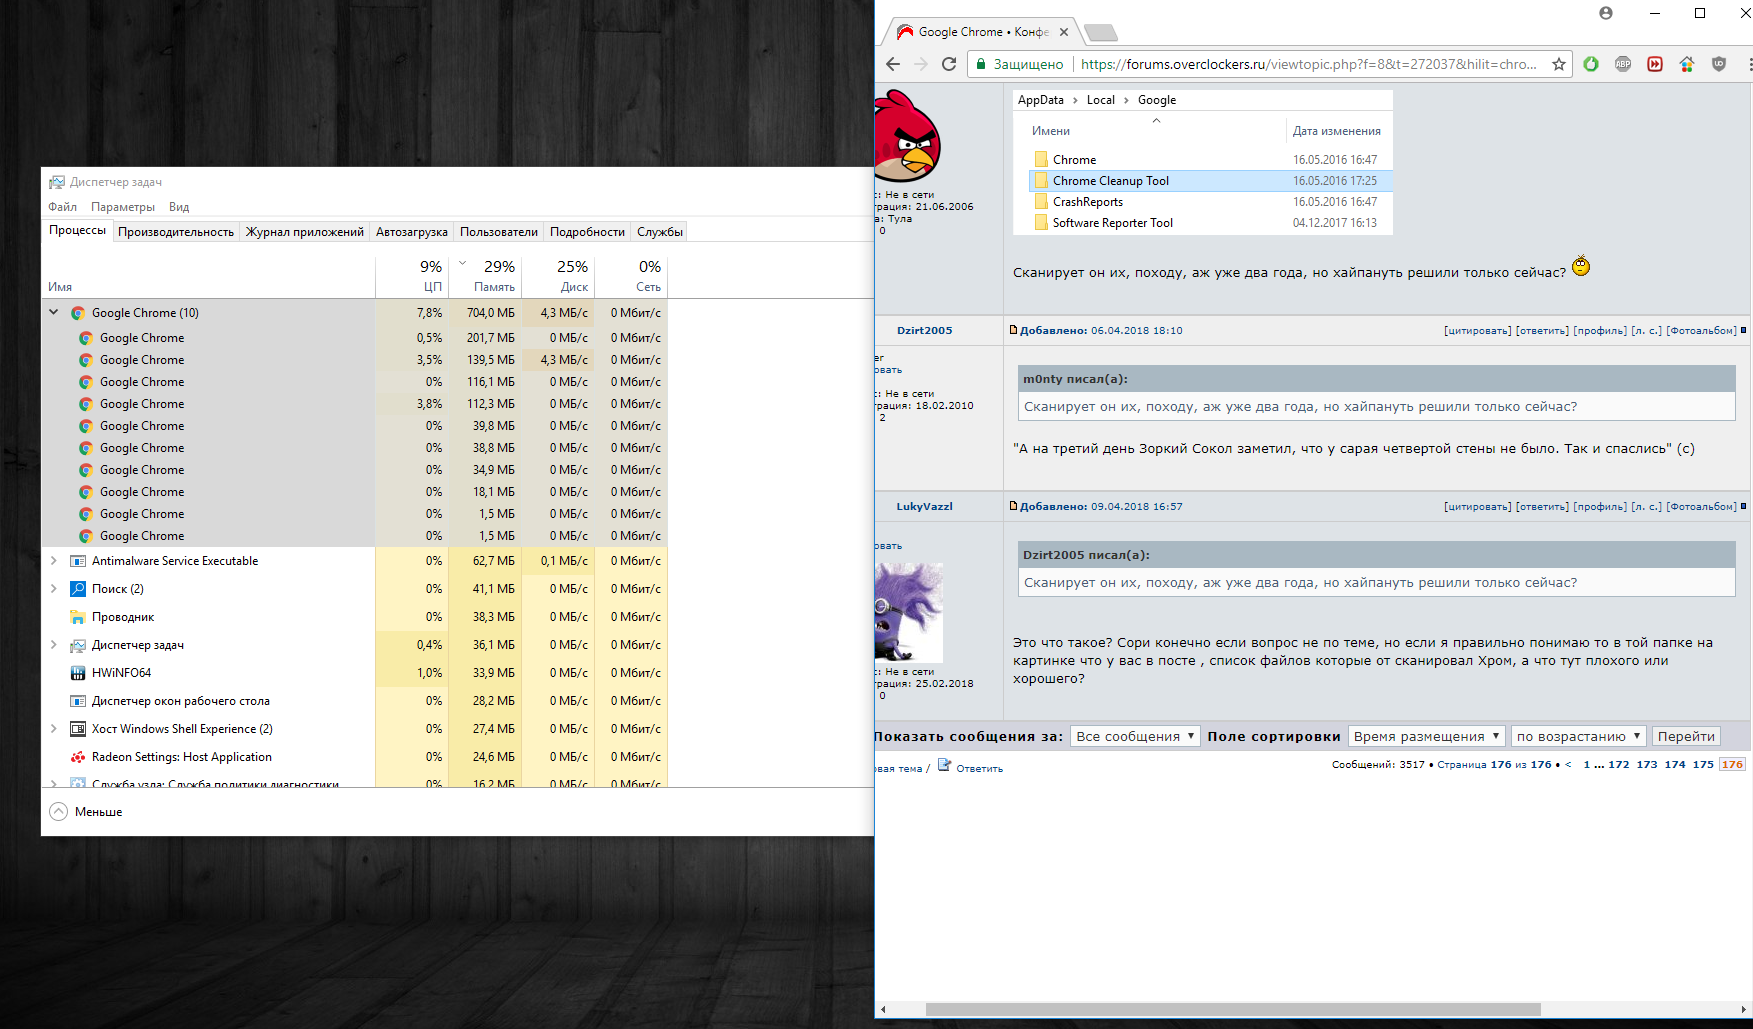
Task: Click the Диспетчер окон рабочего стола icon
Action: [x=78, y=701]
